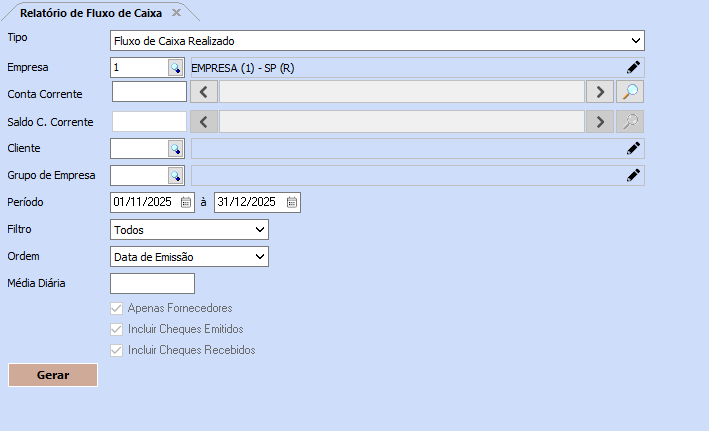Click the Cliente lookup search icon
The image size is (709, 431).
[176, 148]
